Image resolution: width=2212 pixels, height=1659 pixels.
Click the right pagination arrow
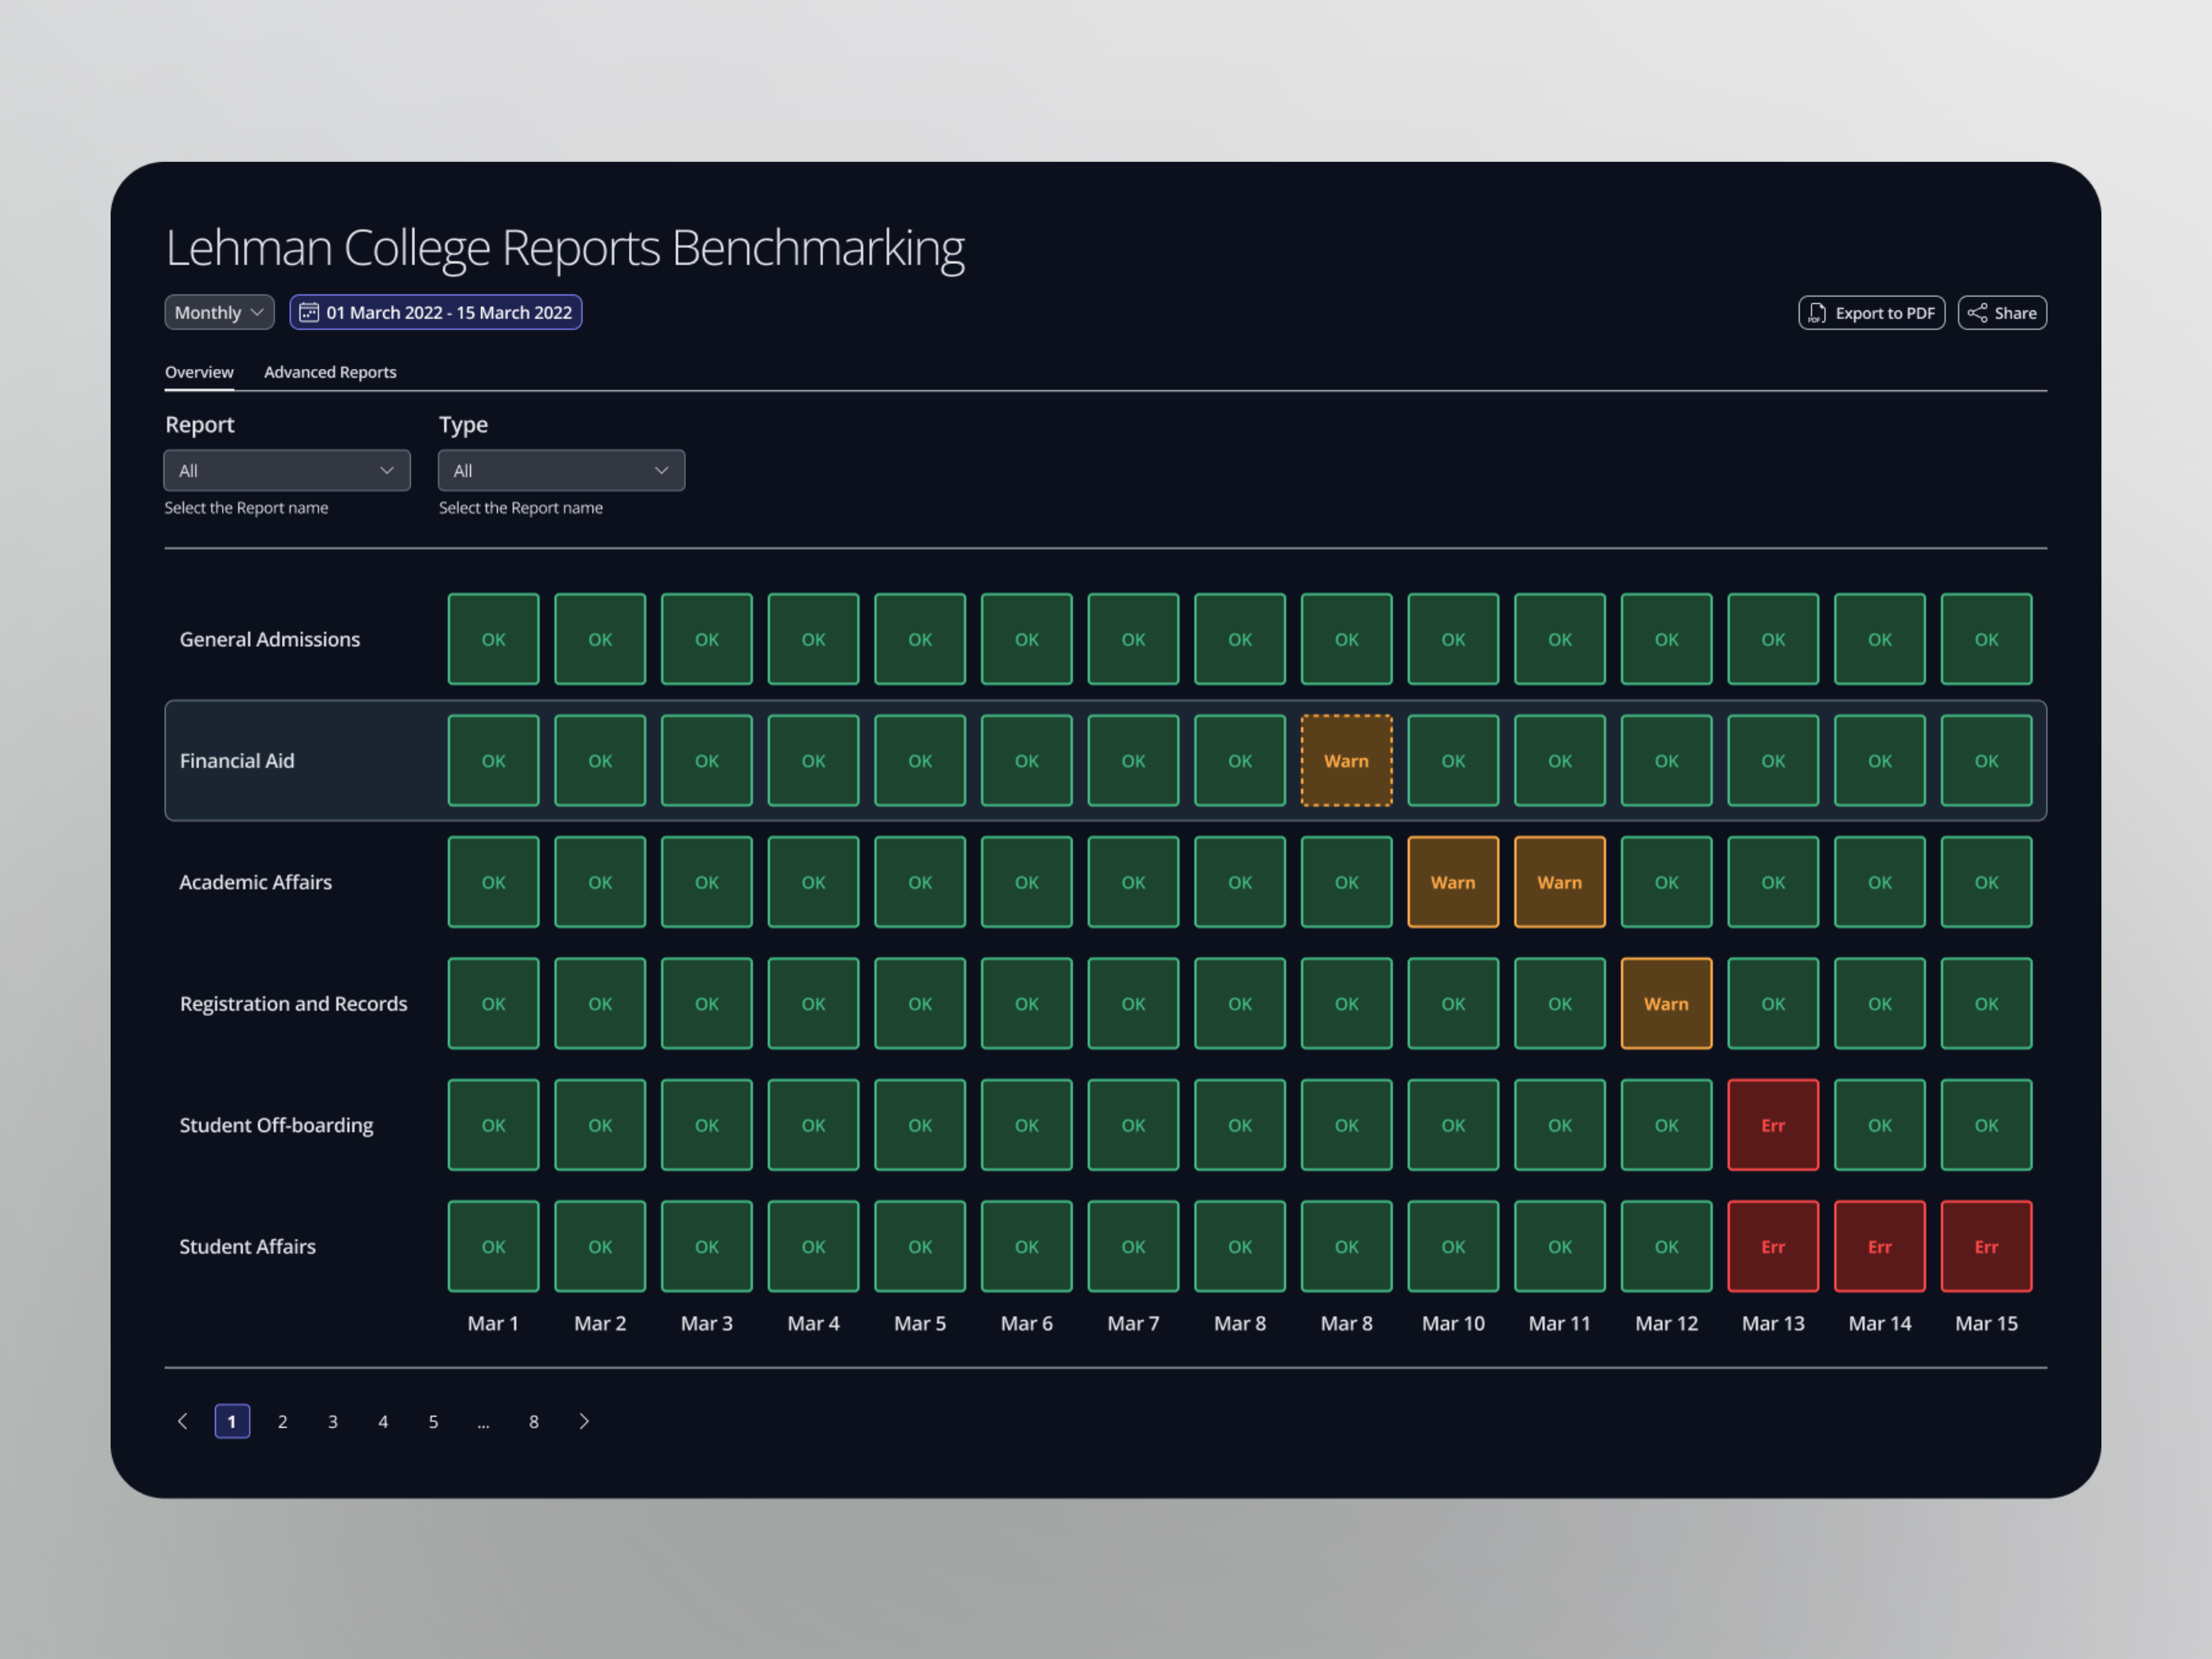click(x=584, y=1421)
